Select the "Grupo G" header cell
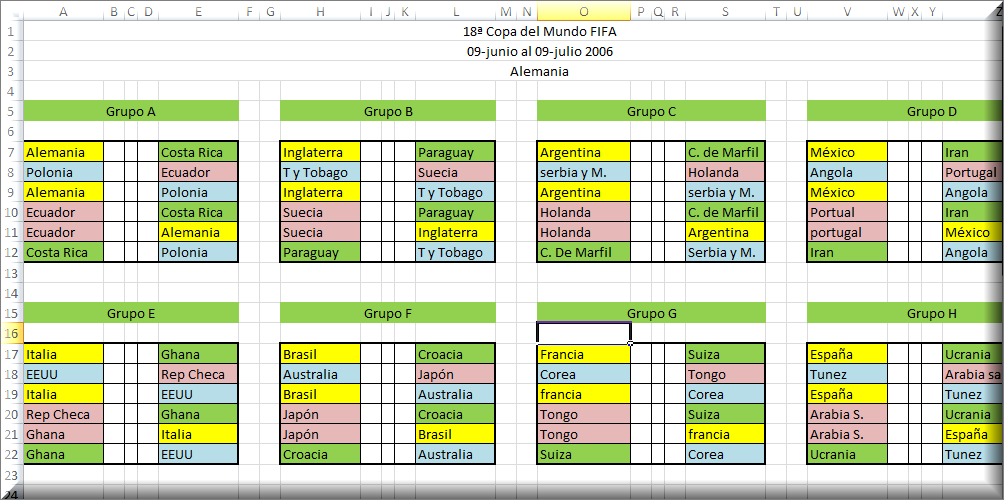The height and width of the screenshot is (500, 1004). pos(651,313)
